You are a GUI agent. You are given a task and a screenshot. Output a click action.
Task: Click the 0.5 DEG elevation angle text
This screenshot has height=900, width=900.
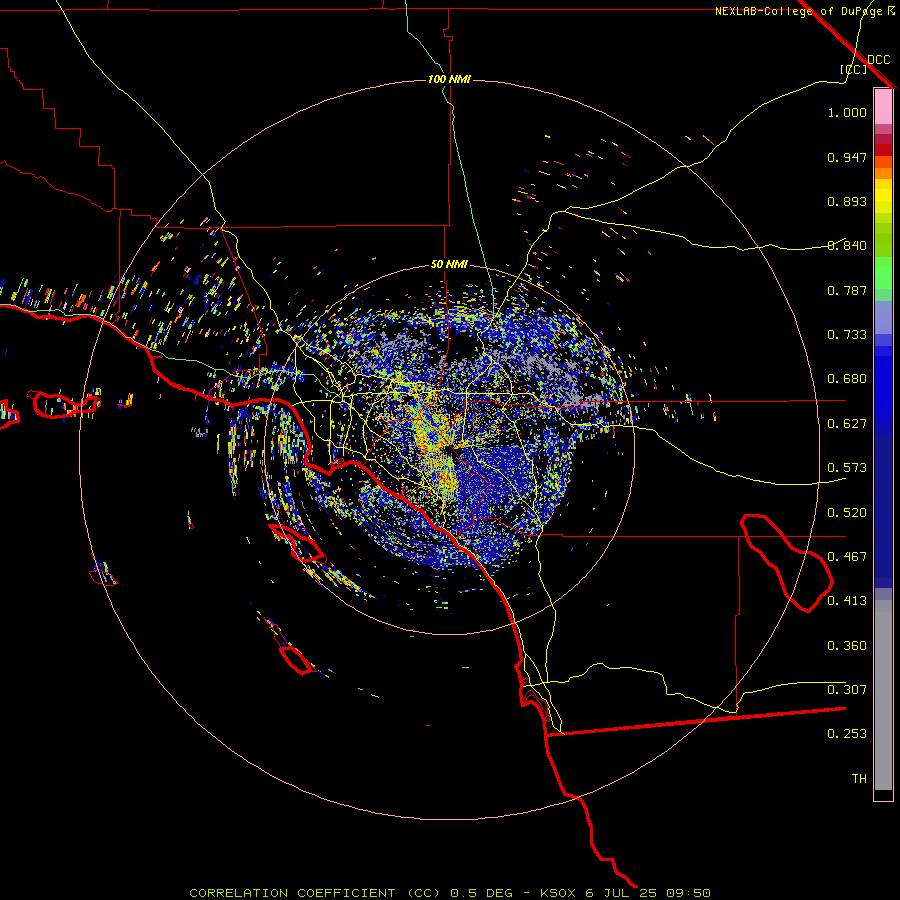tap(482, 893)
